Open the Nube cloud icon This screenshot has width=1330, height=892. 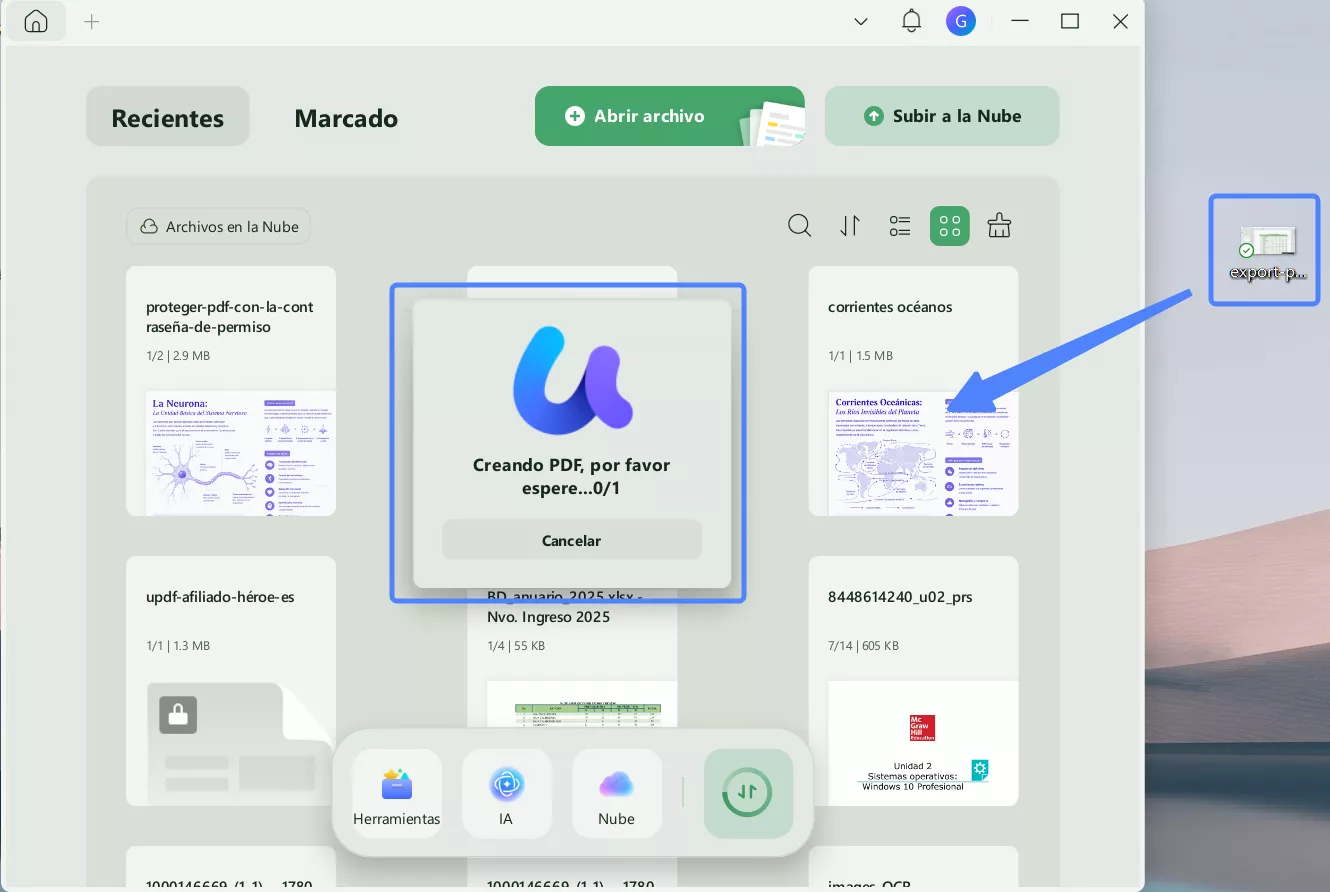[617, 794]
